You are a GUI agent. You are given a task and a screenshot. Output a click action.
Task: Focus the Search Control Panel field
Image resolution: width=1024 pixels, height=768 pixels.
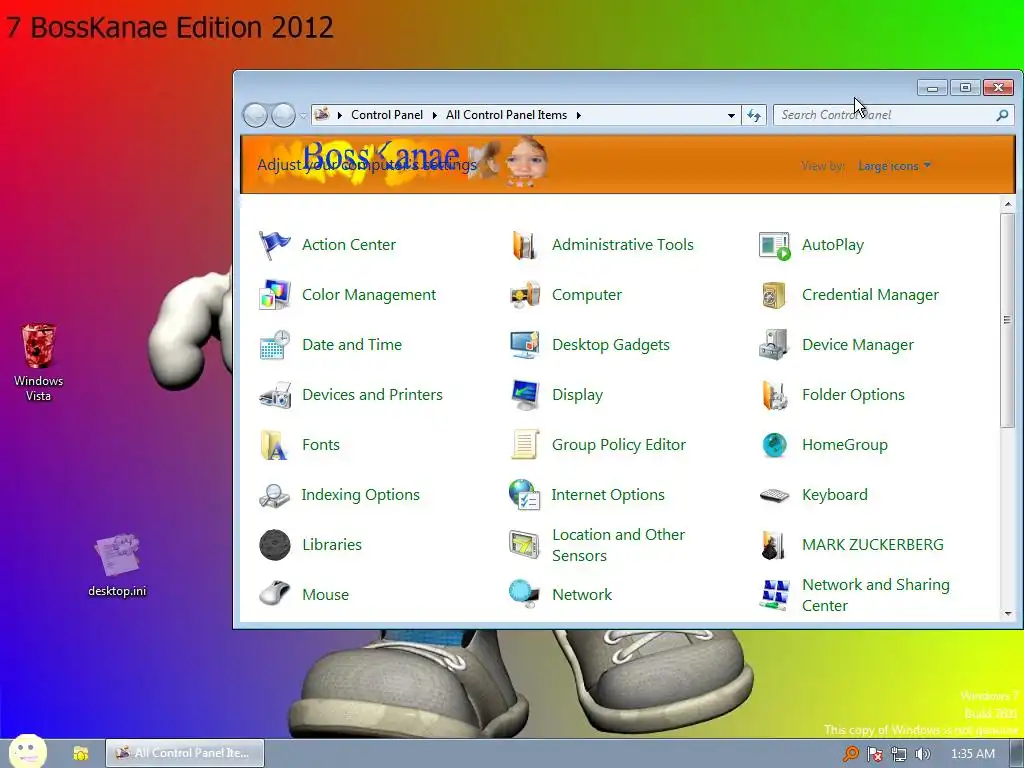(893, 115)
